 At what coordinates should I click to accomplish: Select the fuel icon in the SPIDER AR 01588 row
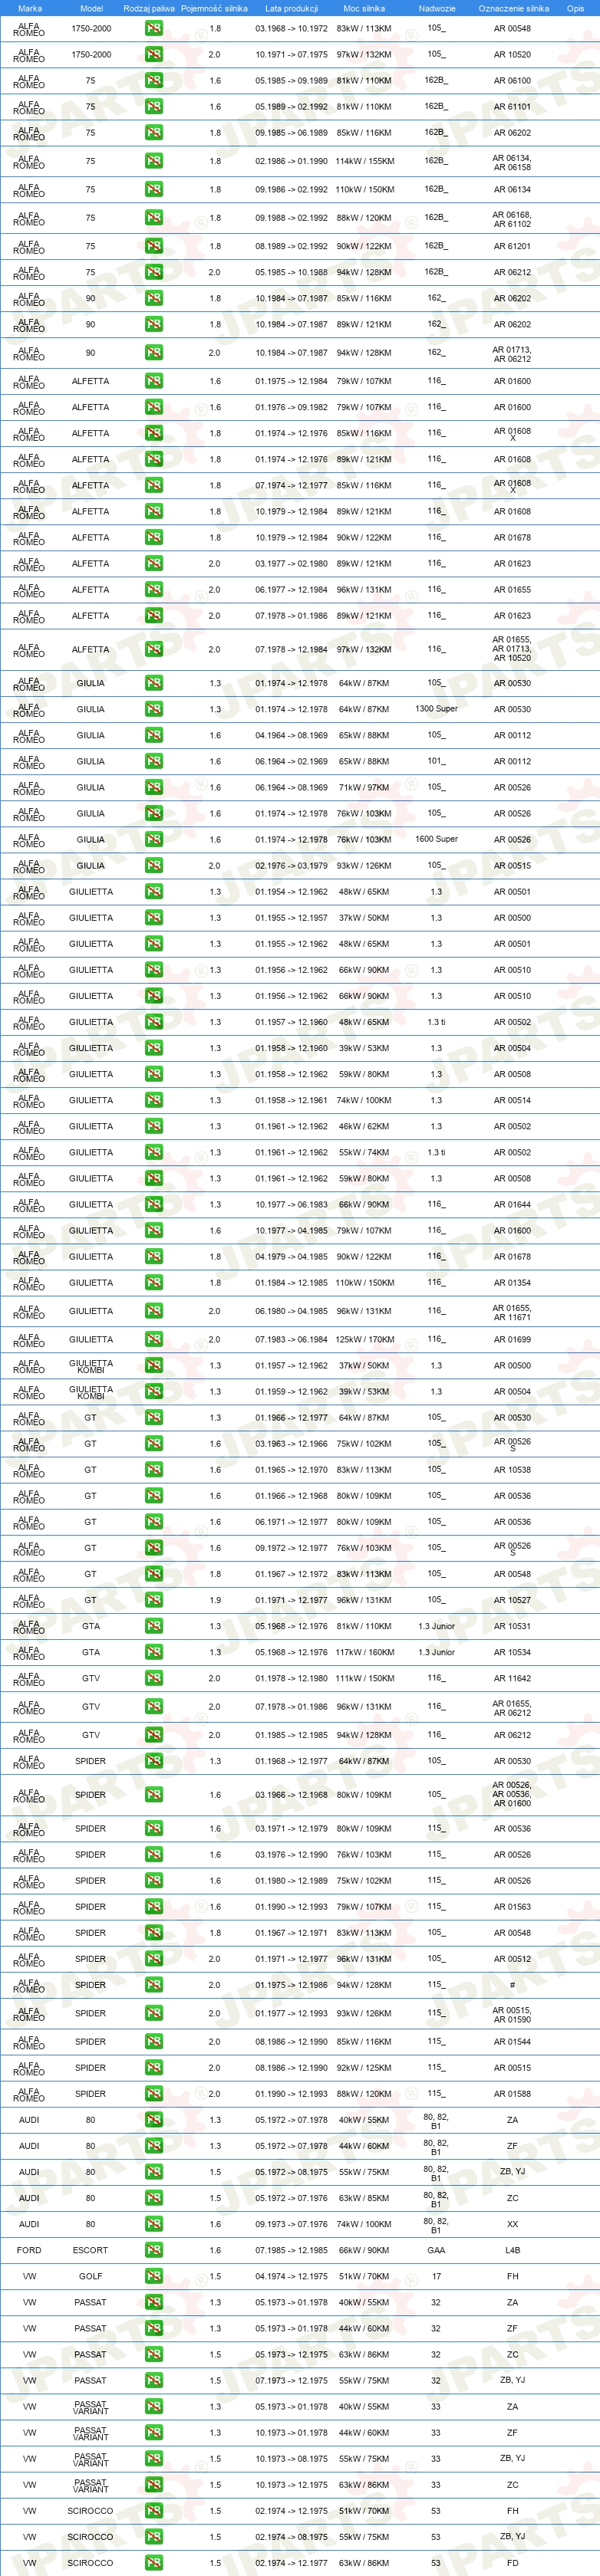(x=153, y=2093)
